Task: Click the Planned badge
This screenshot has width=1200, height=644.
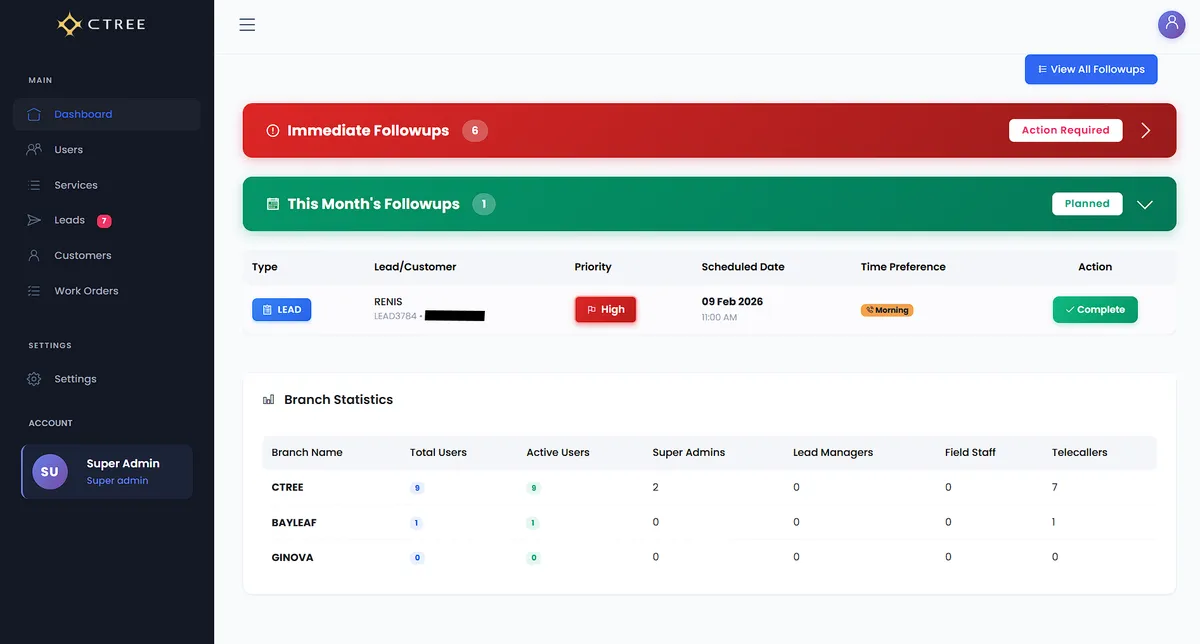Action: [x=1087, y=203]
